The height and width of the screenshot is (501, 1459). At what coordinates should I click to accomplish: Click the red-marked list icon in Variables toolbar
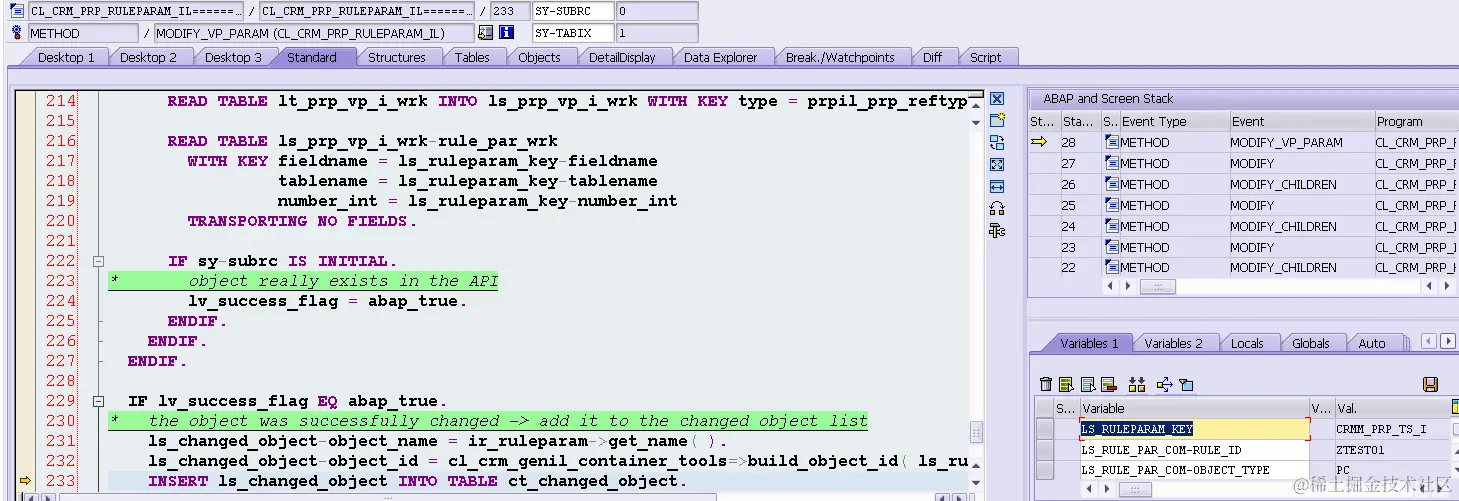(x=1108, y=385)
